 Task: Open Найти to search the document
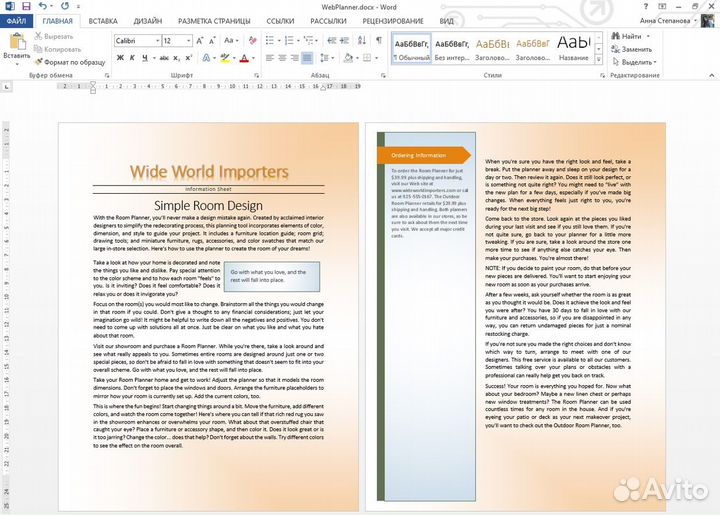tap(626, 36)
